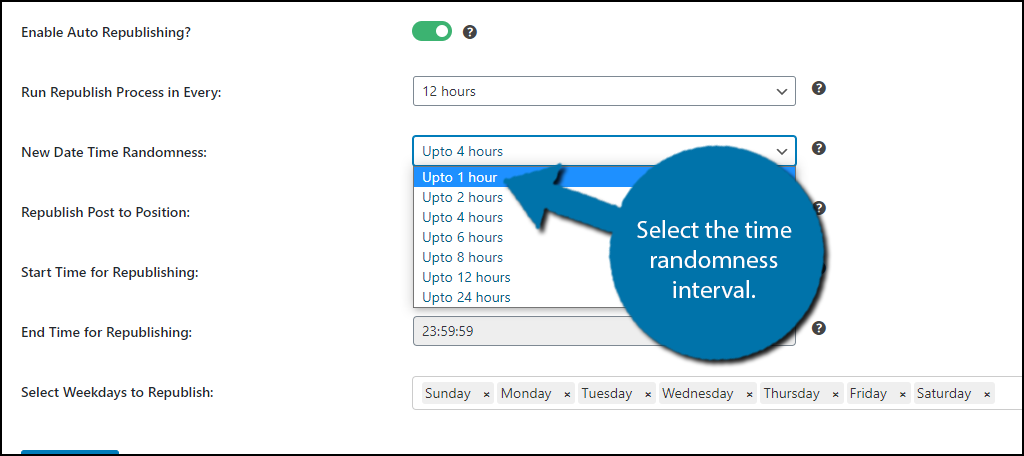The image size is (1024, 456).
Task: Remove Monday from weekdays list
Action: click(567, 394)
